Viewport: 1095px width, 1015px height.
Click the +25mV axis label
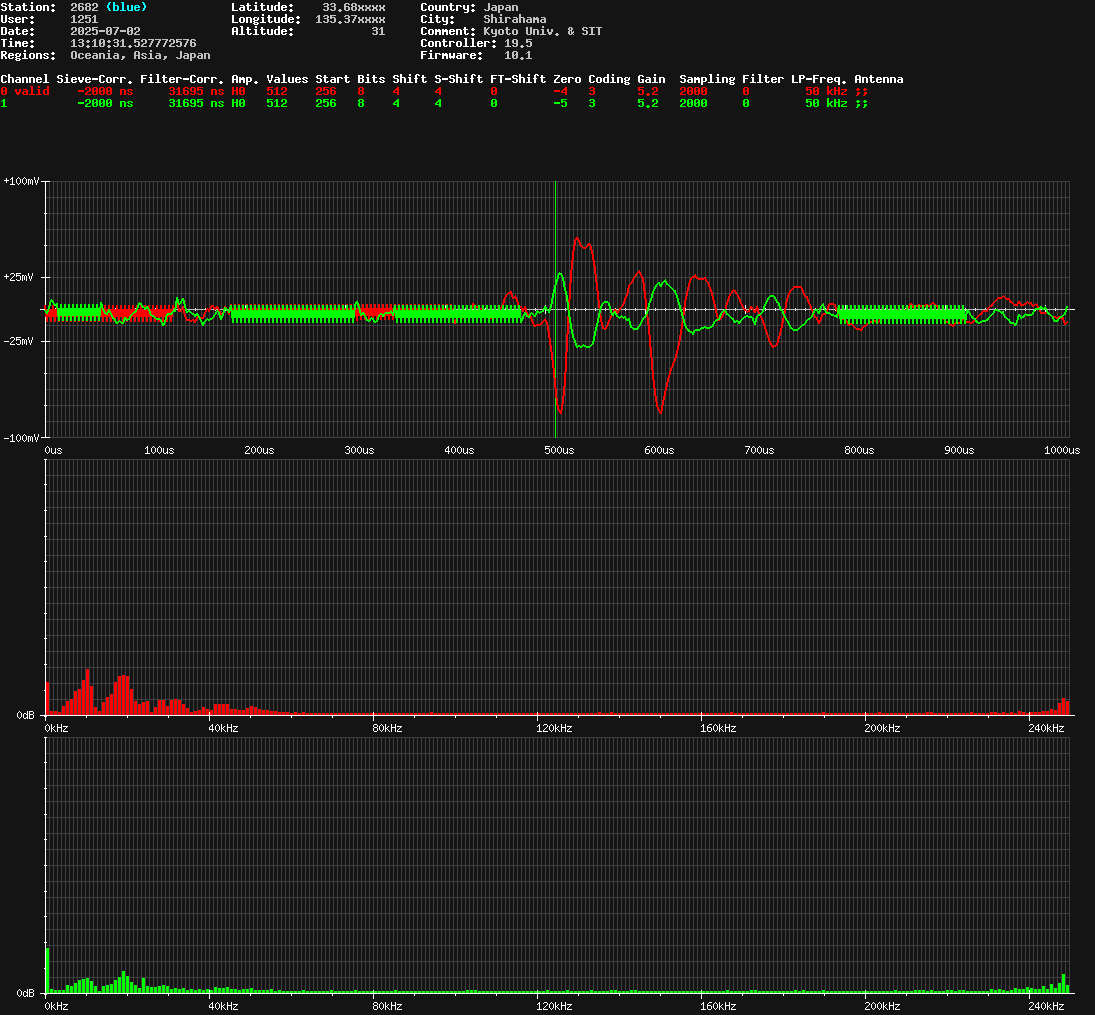tap(21, 277)
